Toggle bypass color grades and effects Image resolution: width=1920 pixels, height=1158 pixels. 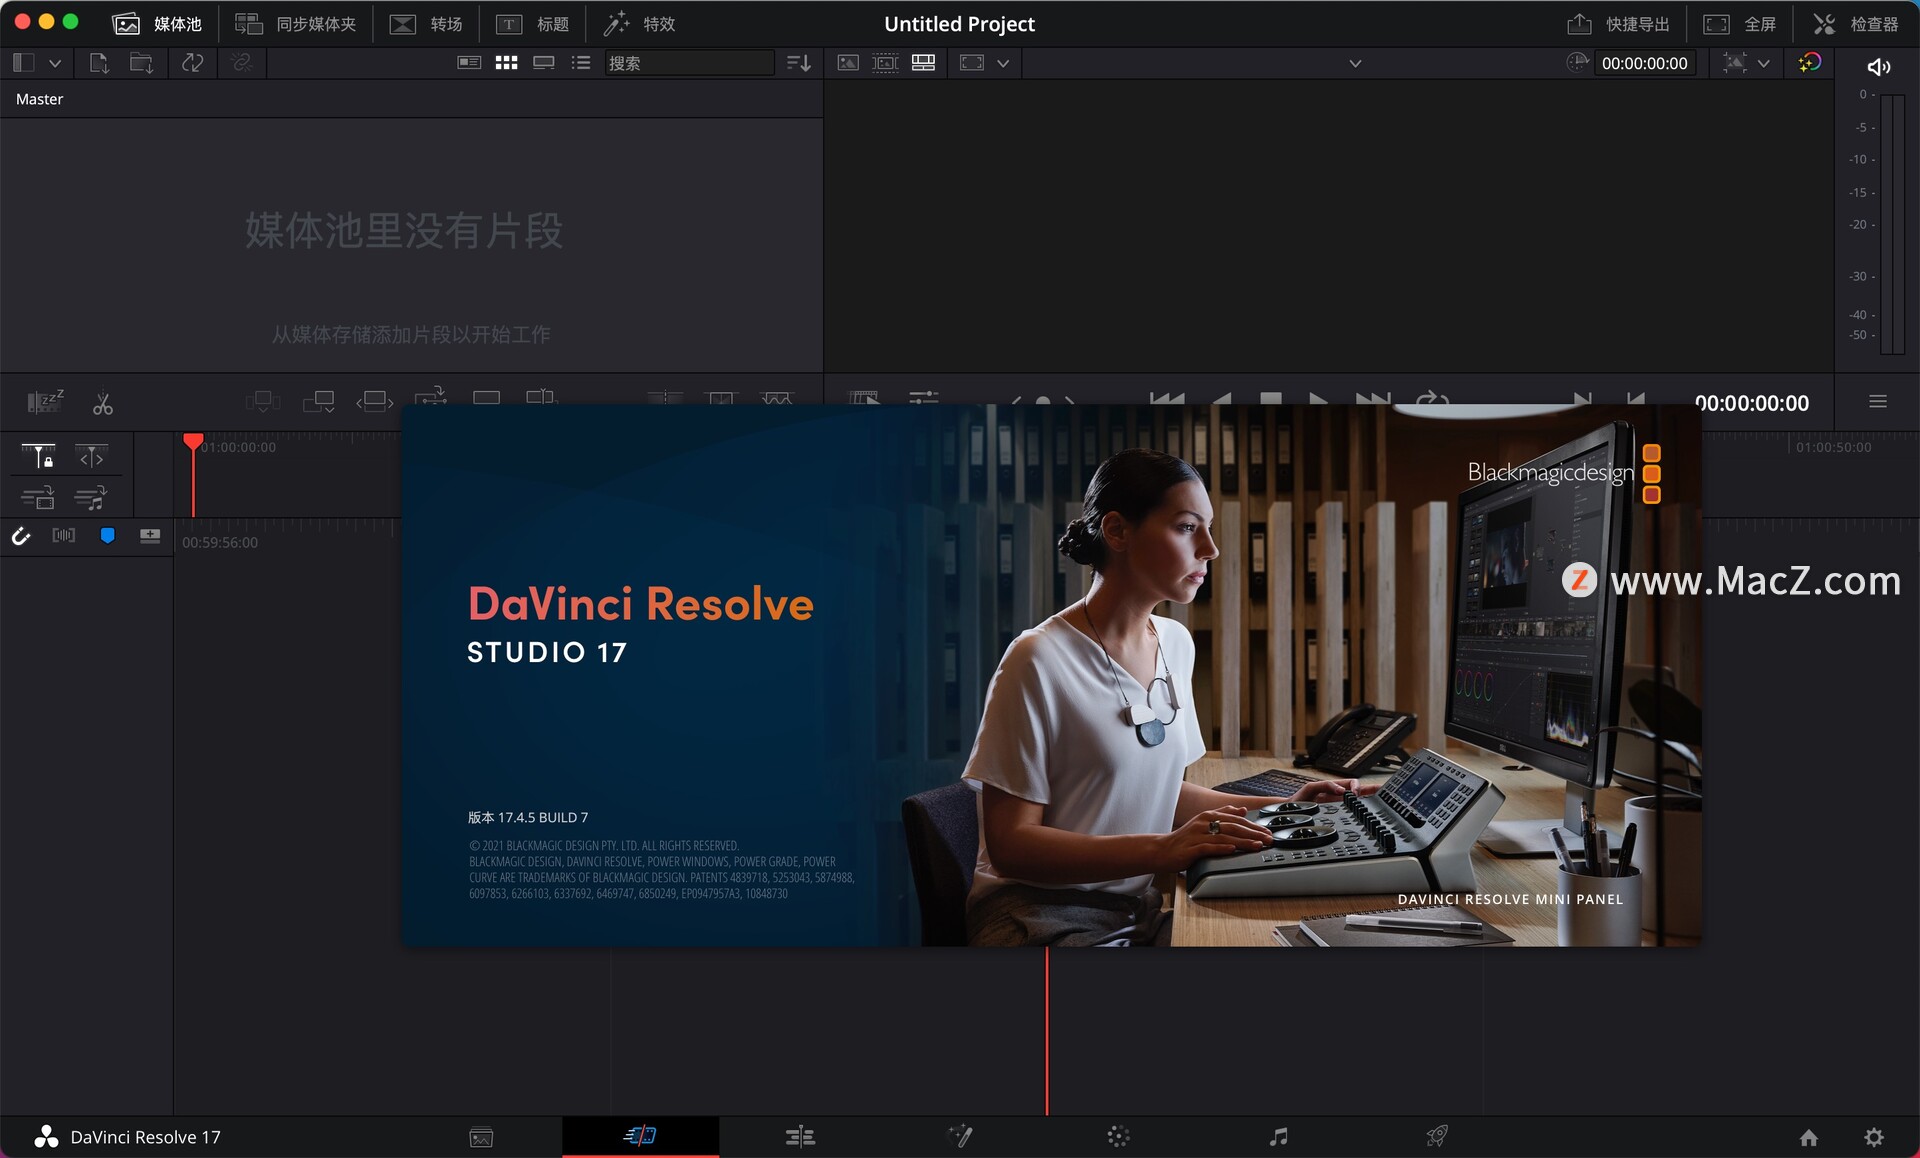[1809, 62]
